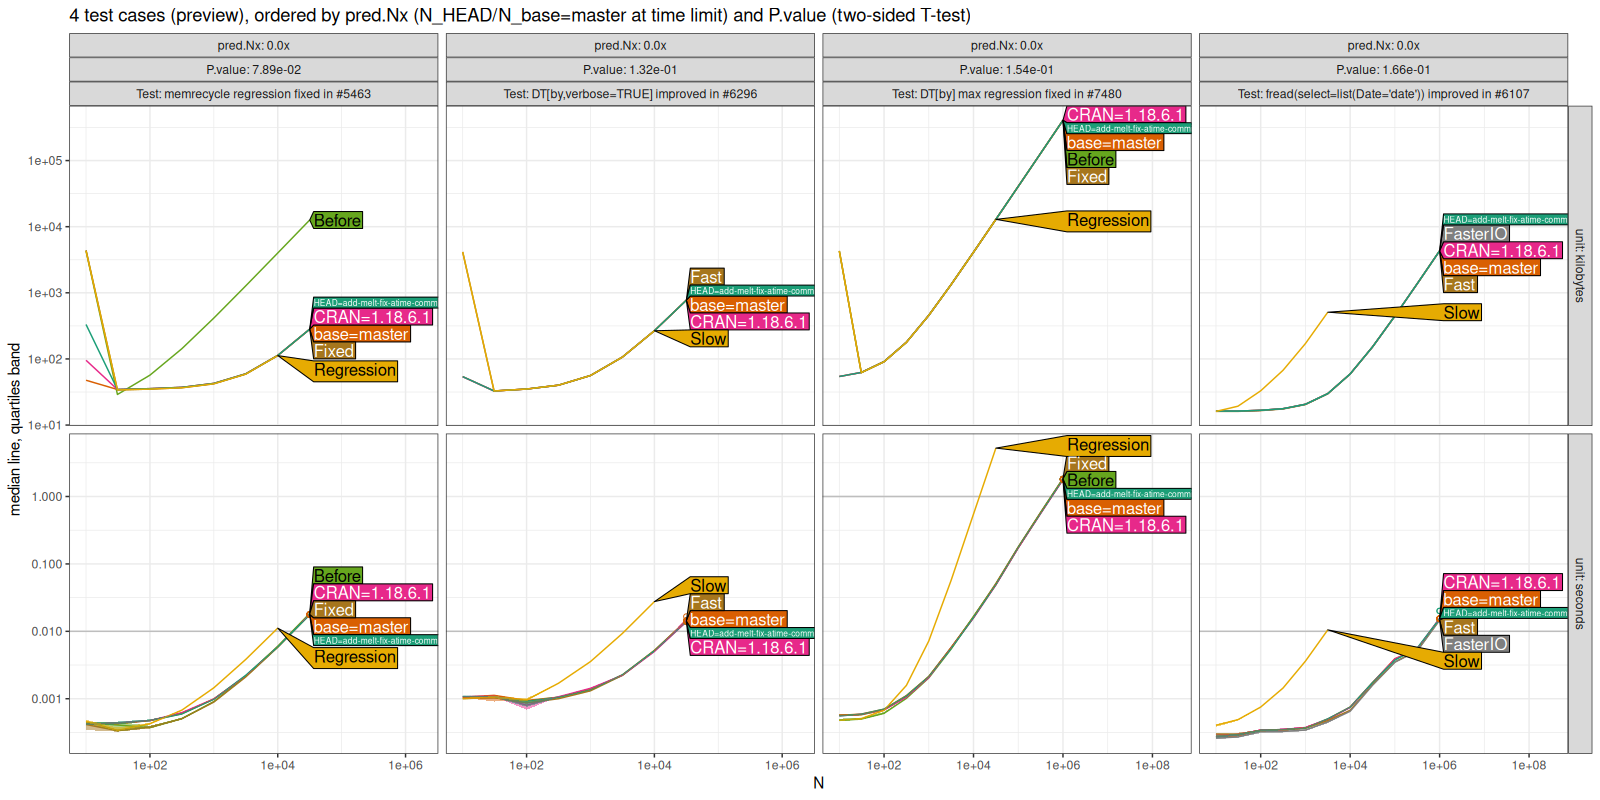This screenshot has width=1600, height=800.
Task: Click "Test: DT[by,verbose=TRUE] improved in #6296" header
Action: 630,94
